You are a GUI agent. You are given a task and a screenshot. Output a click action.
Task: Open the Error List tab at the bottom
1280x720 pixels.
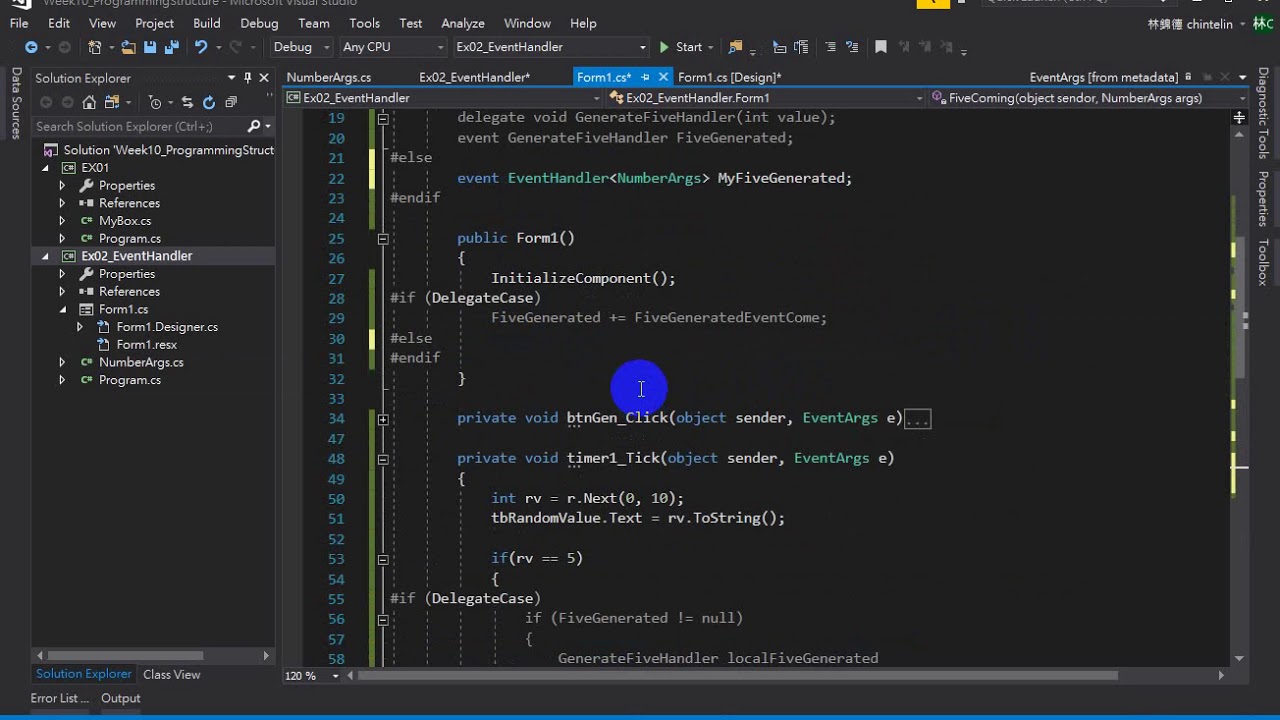tap(59, 698)
